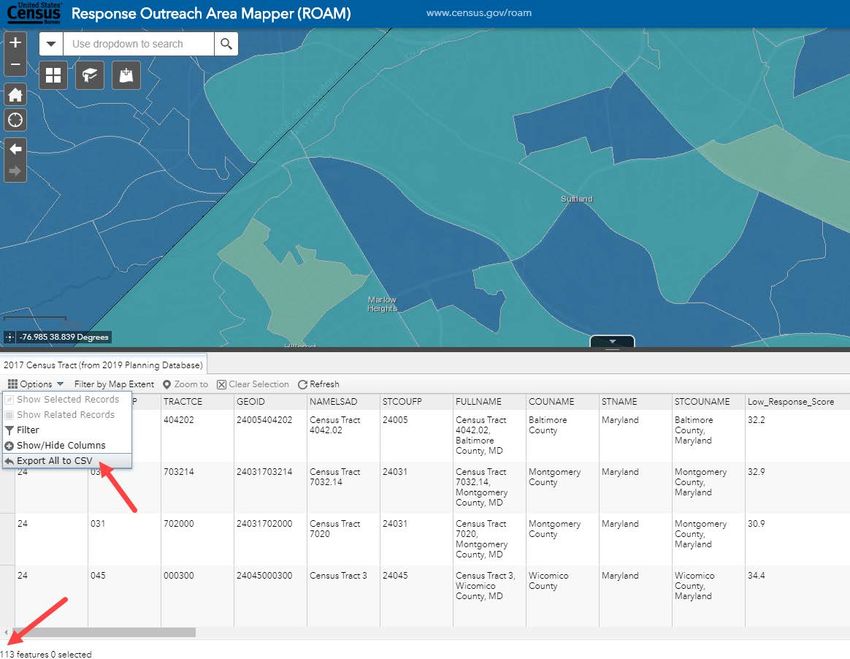The height and width of the screenshot is (659, 850).
Task: Open search source dropdown arrow
Action: tap(51, 44)
